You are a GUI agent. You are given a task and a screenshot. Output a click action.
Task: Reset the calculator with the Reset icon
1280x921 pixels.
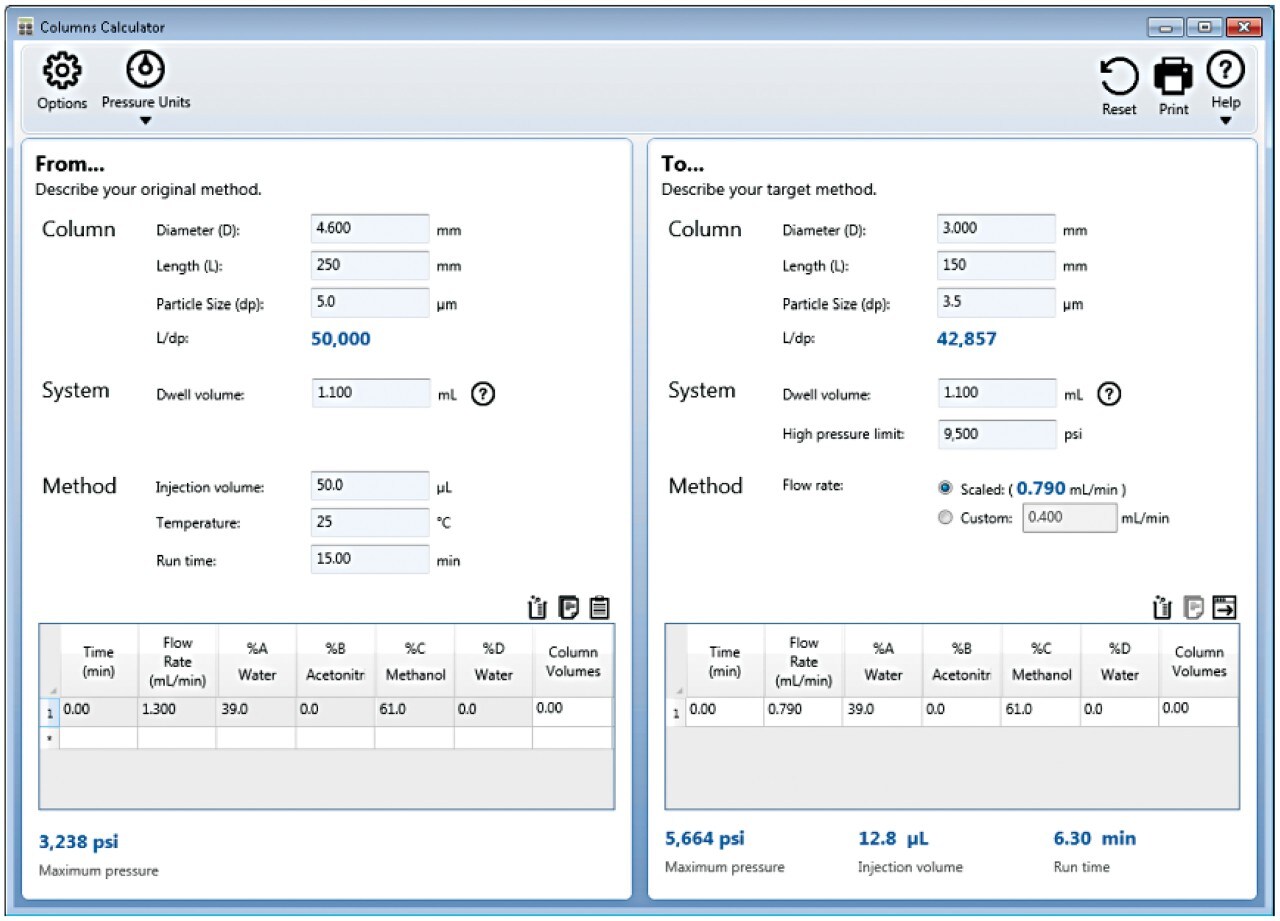1119,77
